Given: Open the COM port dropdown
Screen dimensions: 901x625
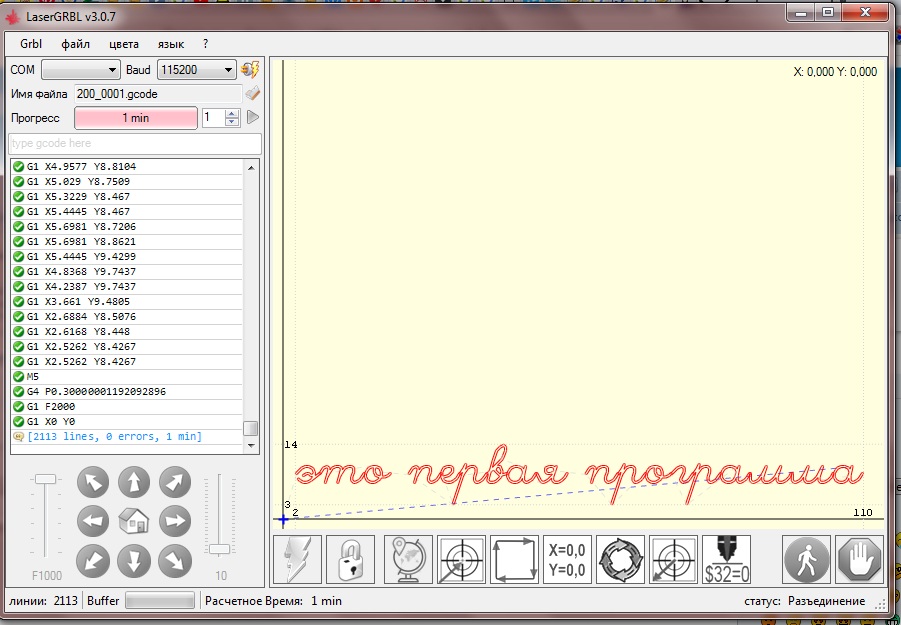Looking at the screenshot, I should coord(81,70).
